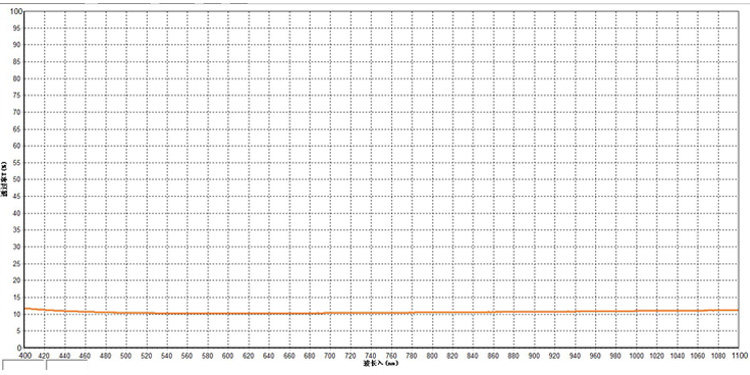Click the transmittance axis title on the left
This screenshot has height=375, width=750.
click(4, 179)
